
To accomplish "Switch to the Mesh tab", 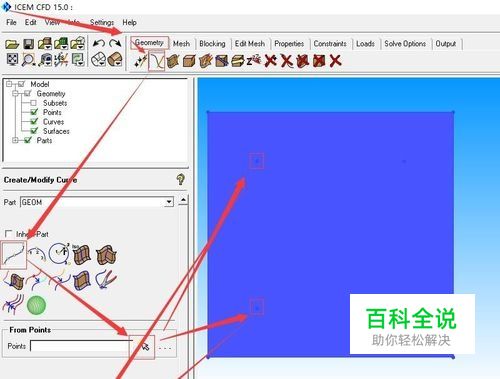I will [181, 44].
